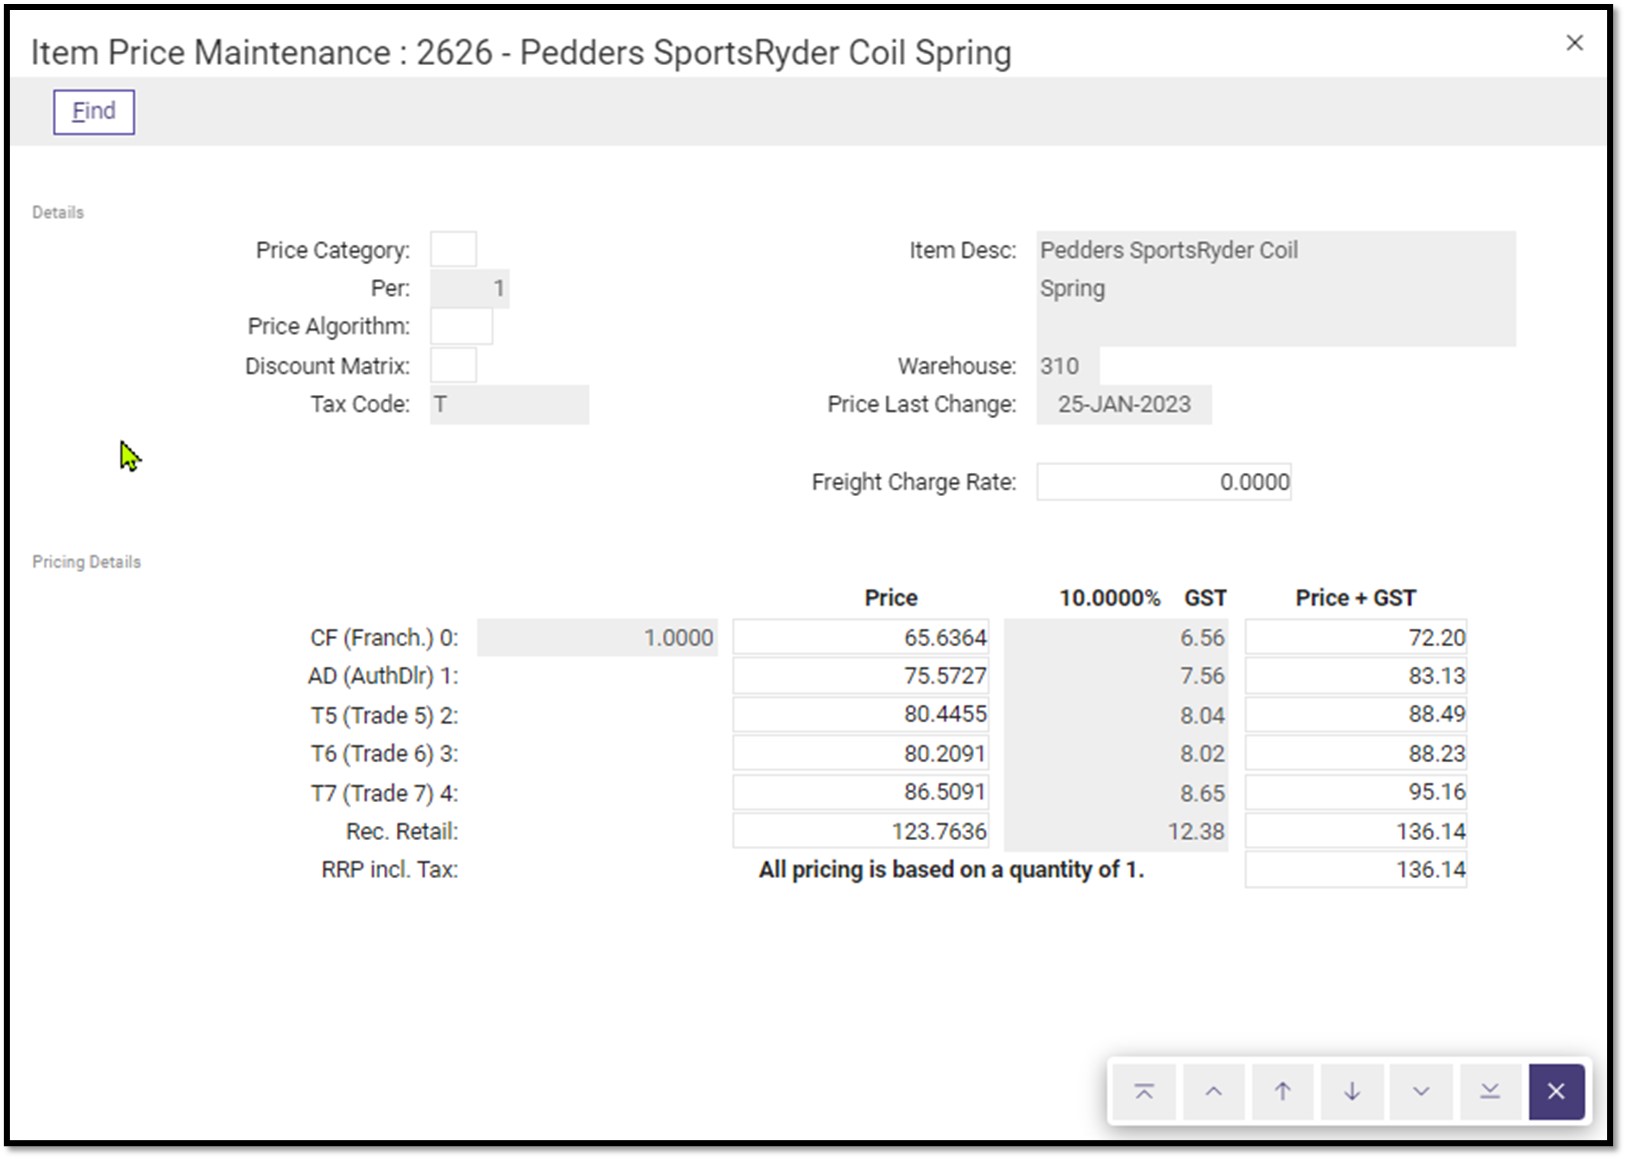
Task: Jump to first record navigation icon
Action: tap(1144, 1091)
